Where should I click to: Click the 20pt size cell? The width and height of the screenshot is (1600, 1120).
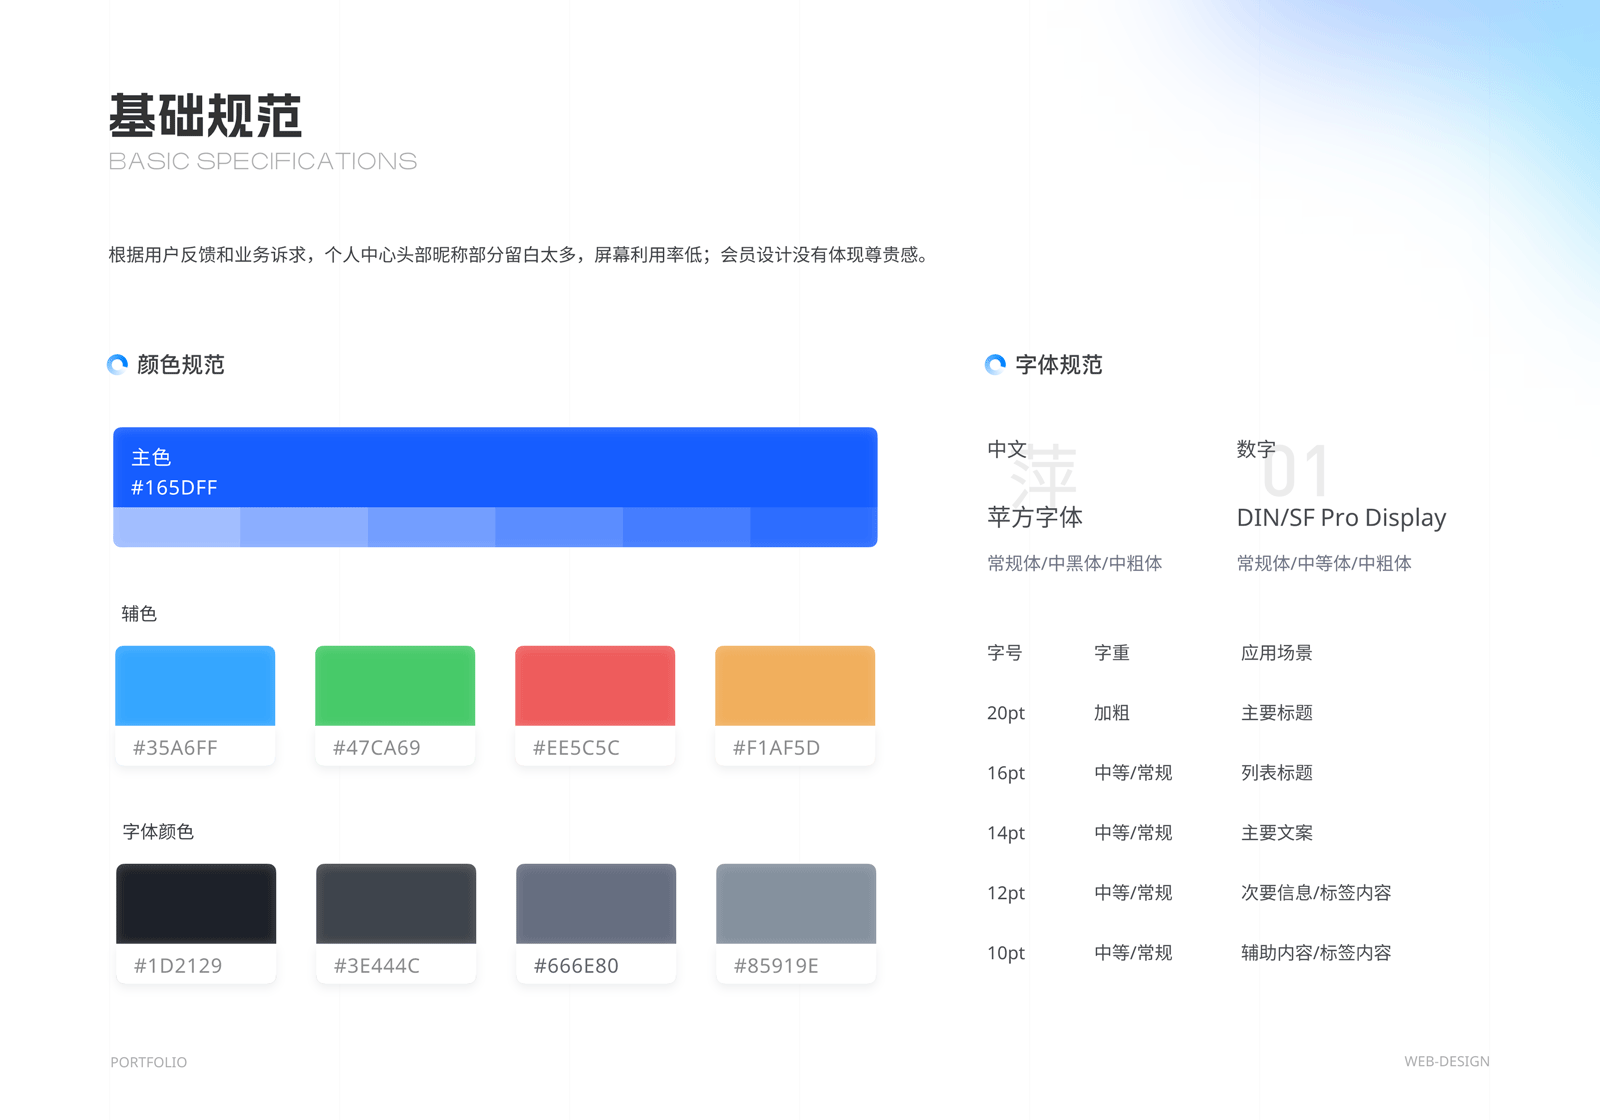pyautogui.click(x=1006, y=713)
